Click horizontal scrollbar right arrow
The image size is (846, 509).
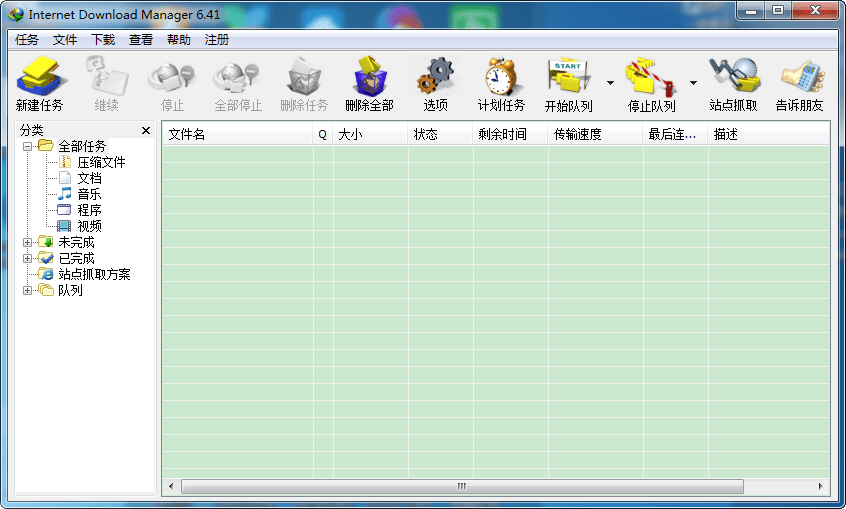tap(821, 486)
